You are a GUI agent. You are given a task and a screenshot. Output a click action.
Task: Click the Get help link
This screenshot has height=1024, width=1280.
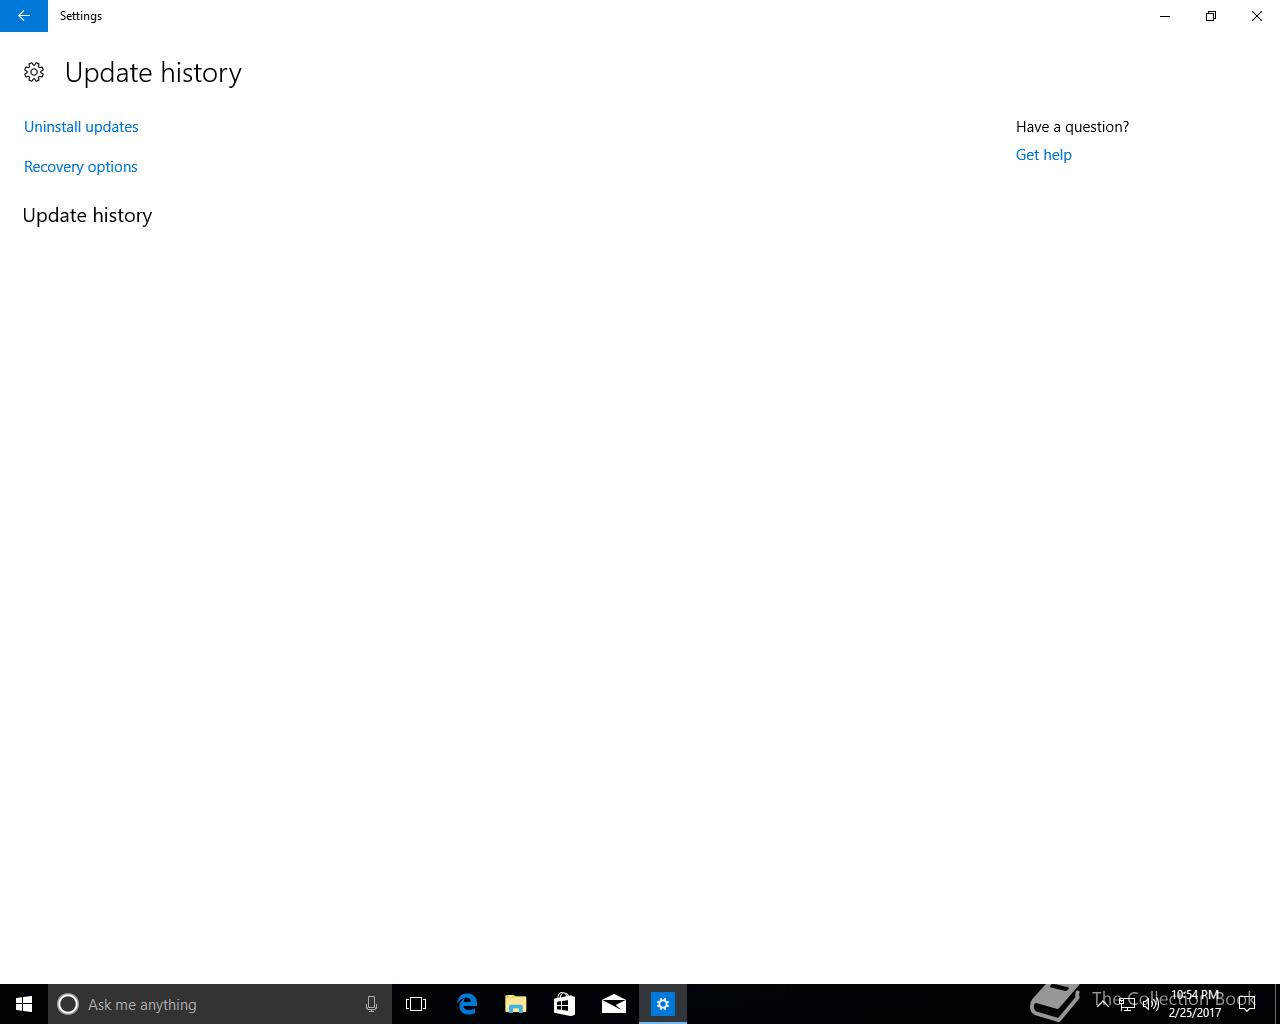[1043, 155]
